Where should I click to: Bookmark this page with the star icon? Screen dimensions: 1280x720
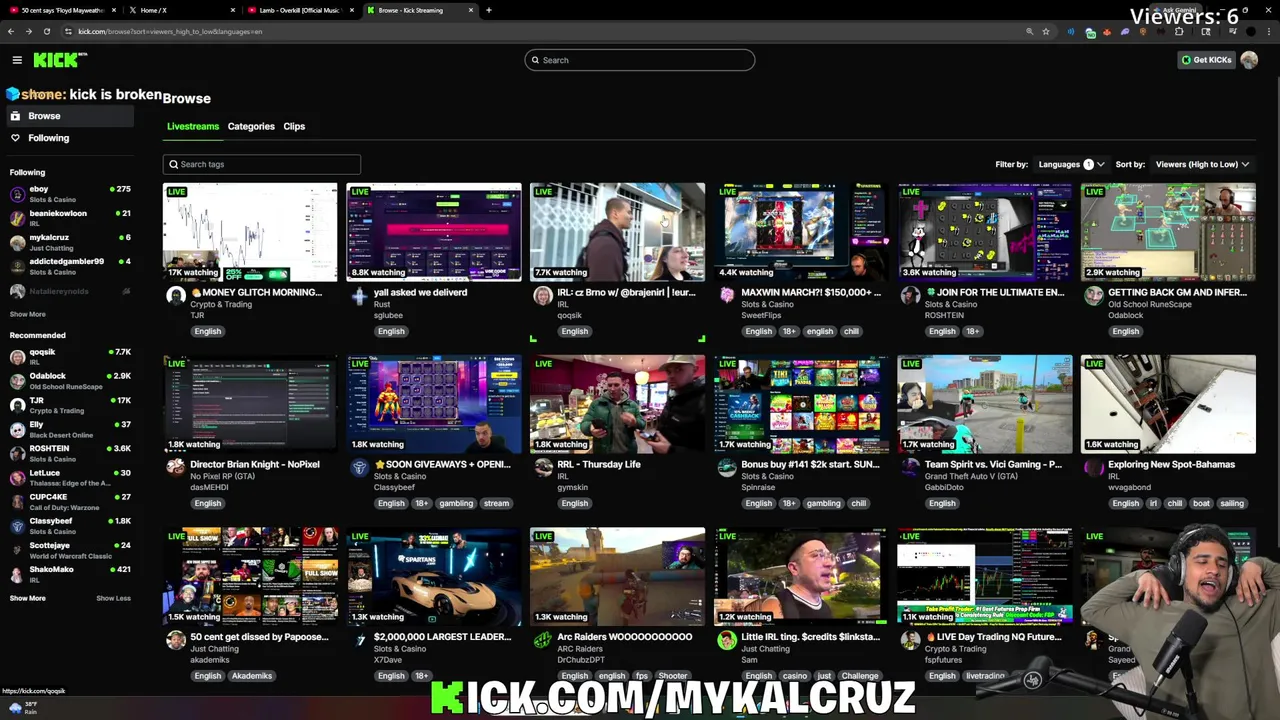click(x=1046, y=31)
